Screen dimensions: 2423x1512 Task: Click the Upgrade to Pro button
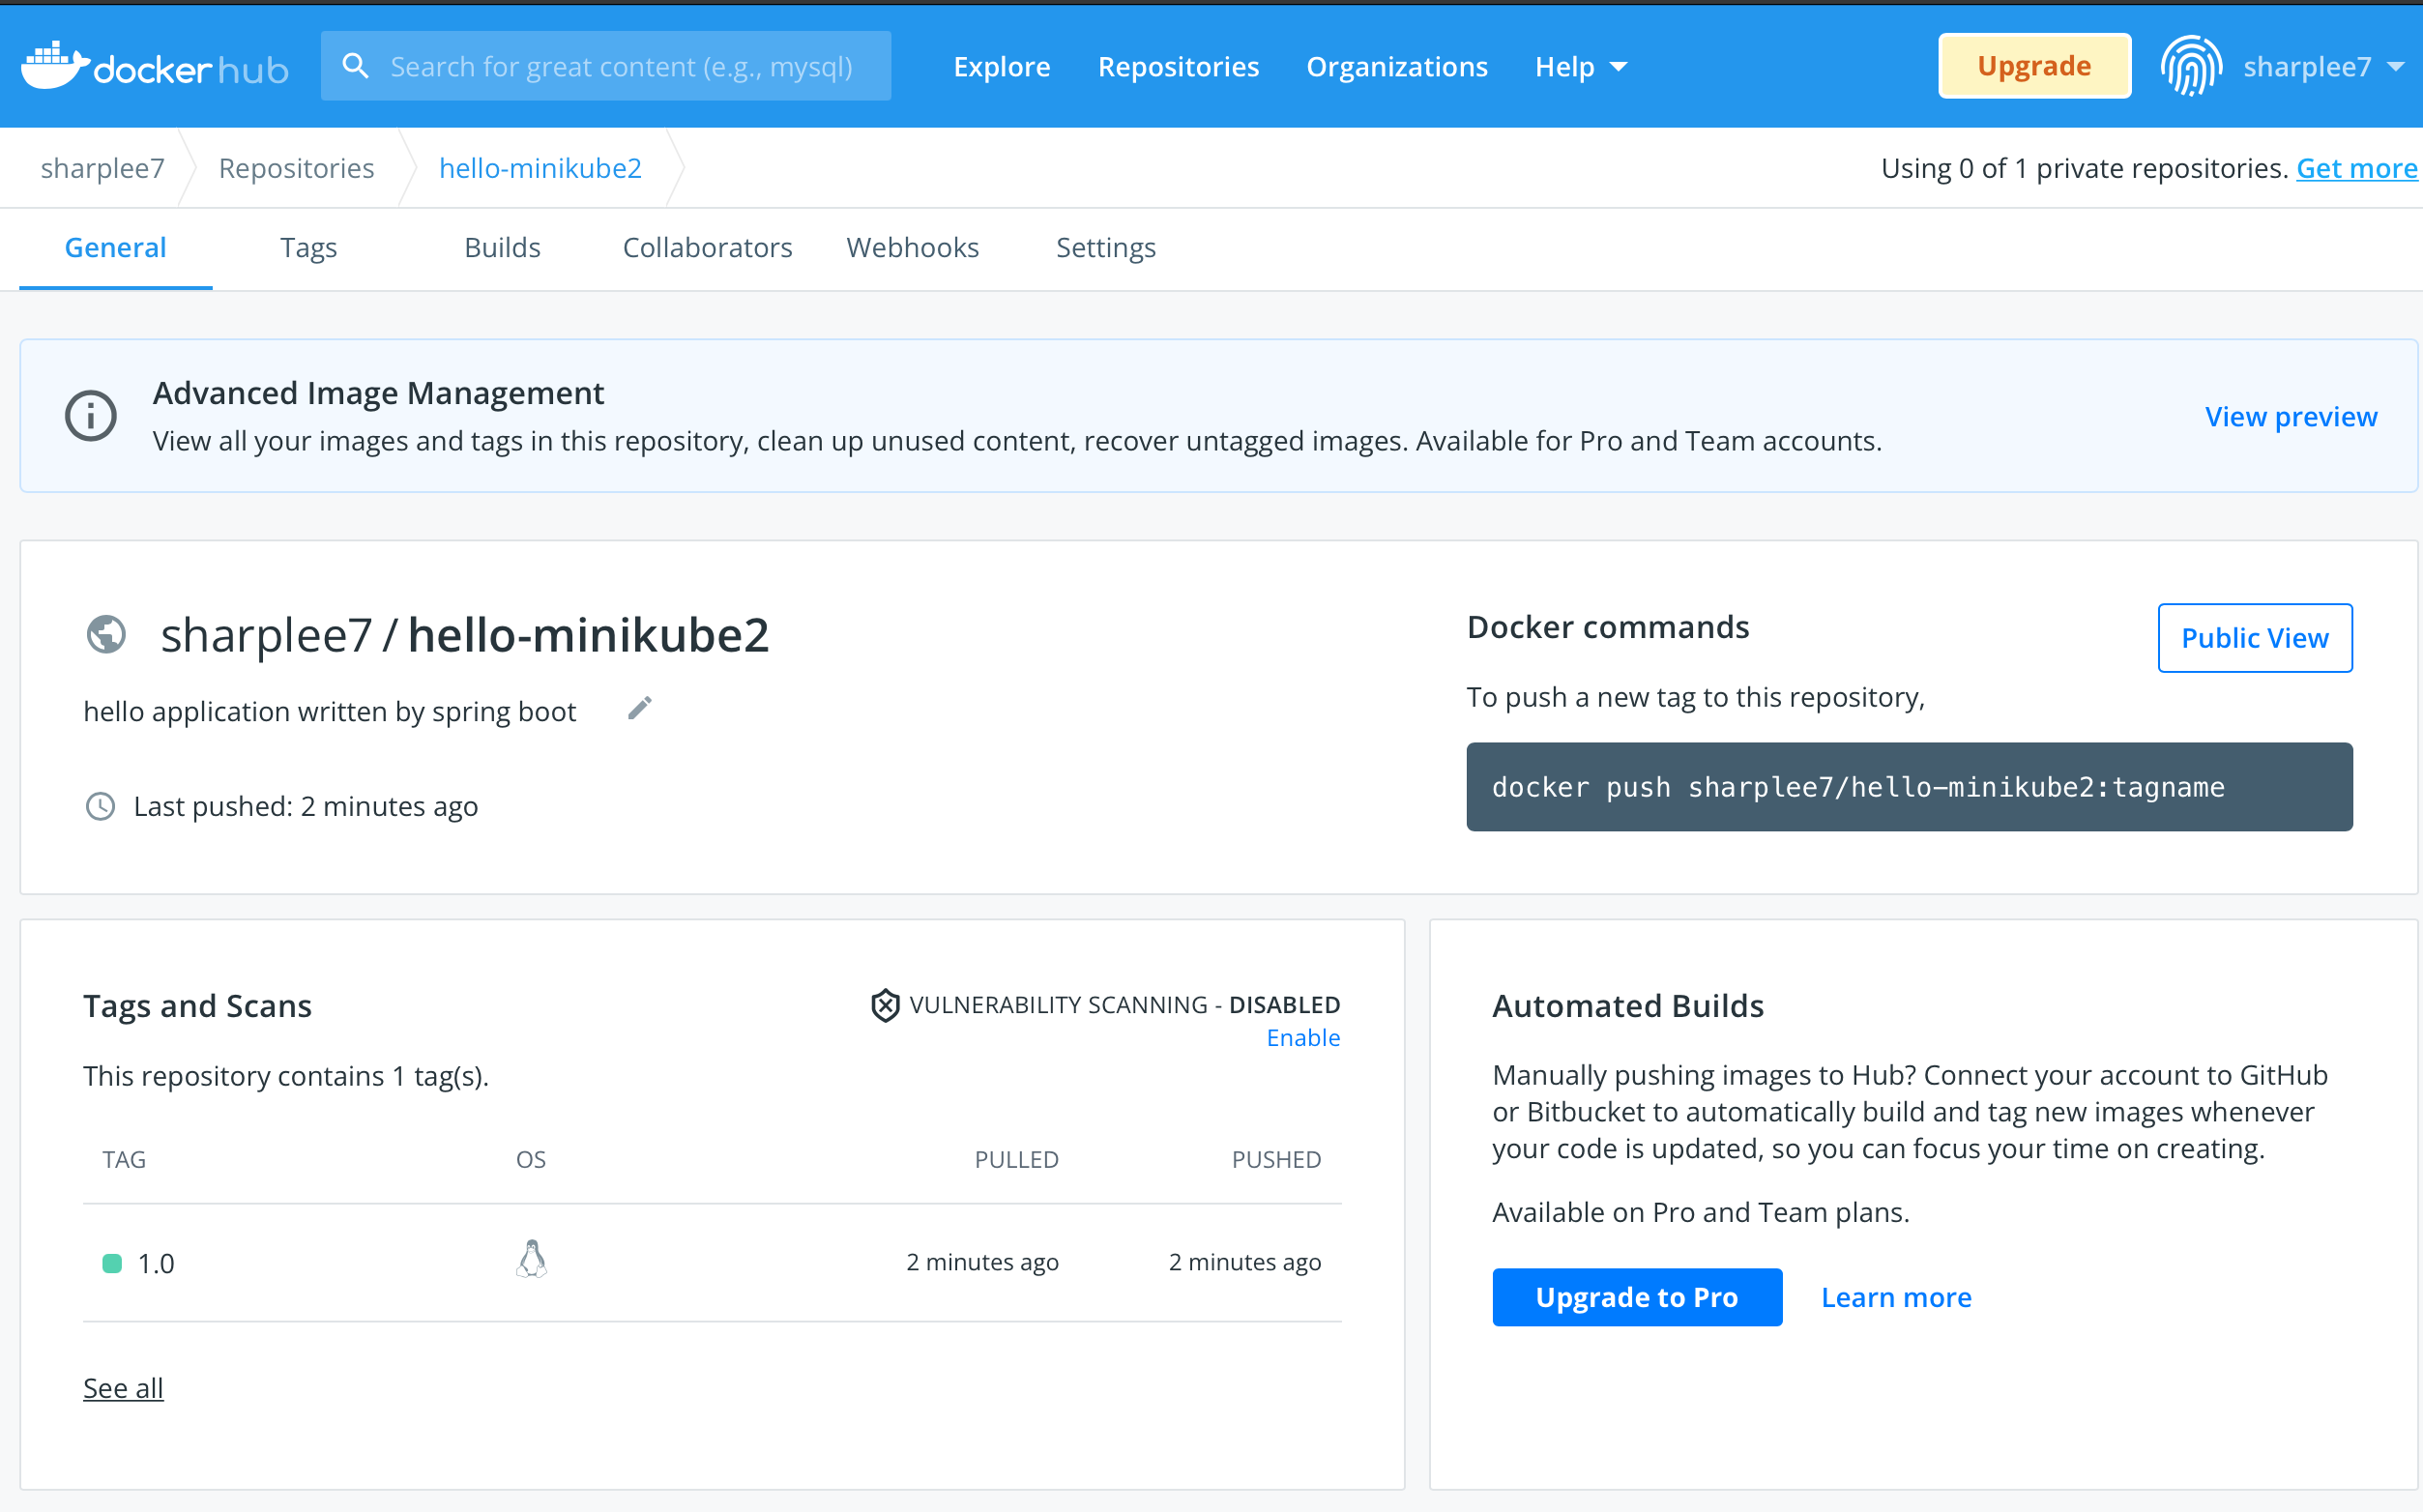pos(1636,1297)
